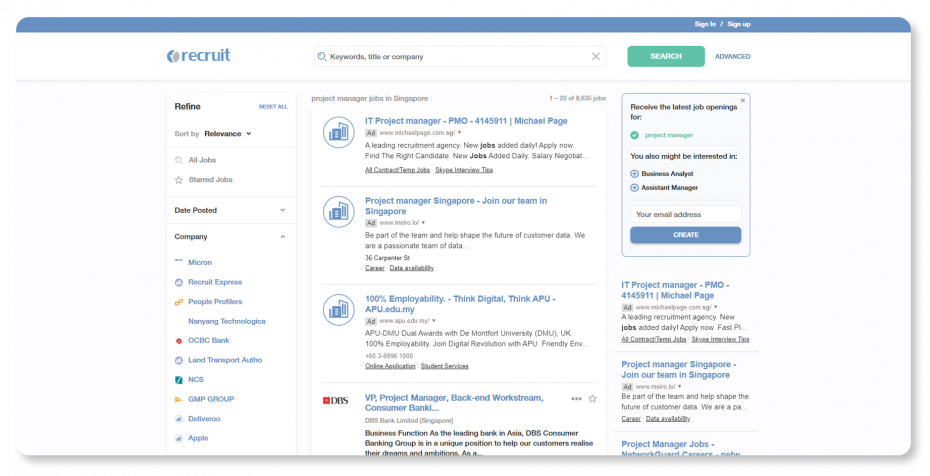Toggle the project manager alert checkmark
The image size is (930, 476).
[635, 135]
